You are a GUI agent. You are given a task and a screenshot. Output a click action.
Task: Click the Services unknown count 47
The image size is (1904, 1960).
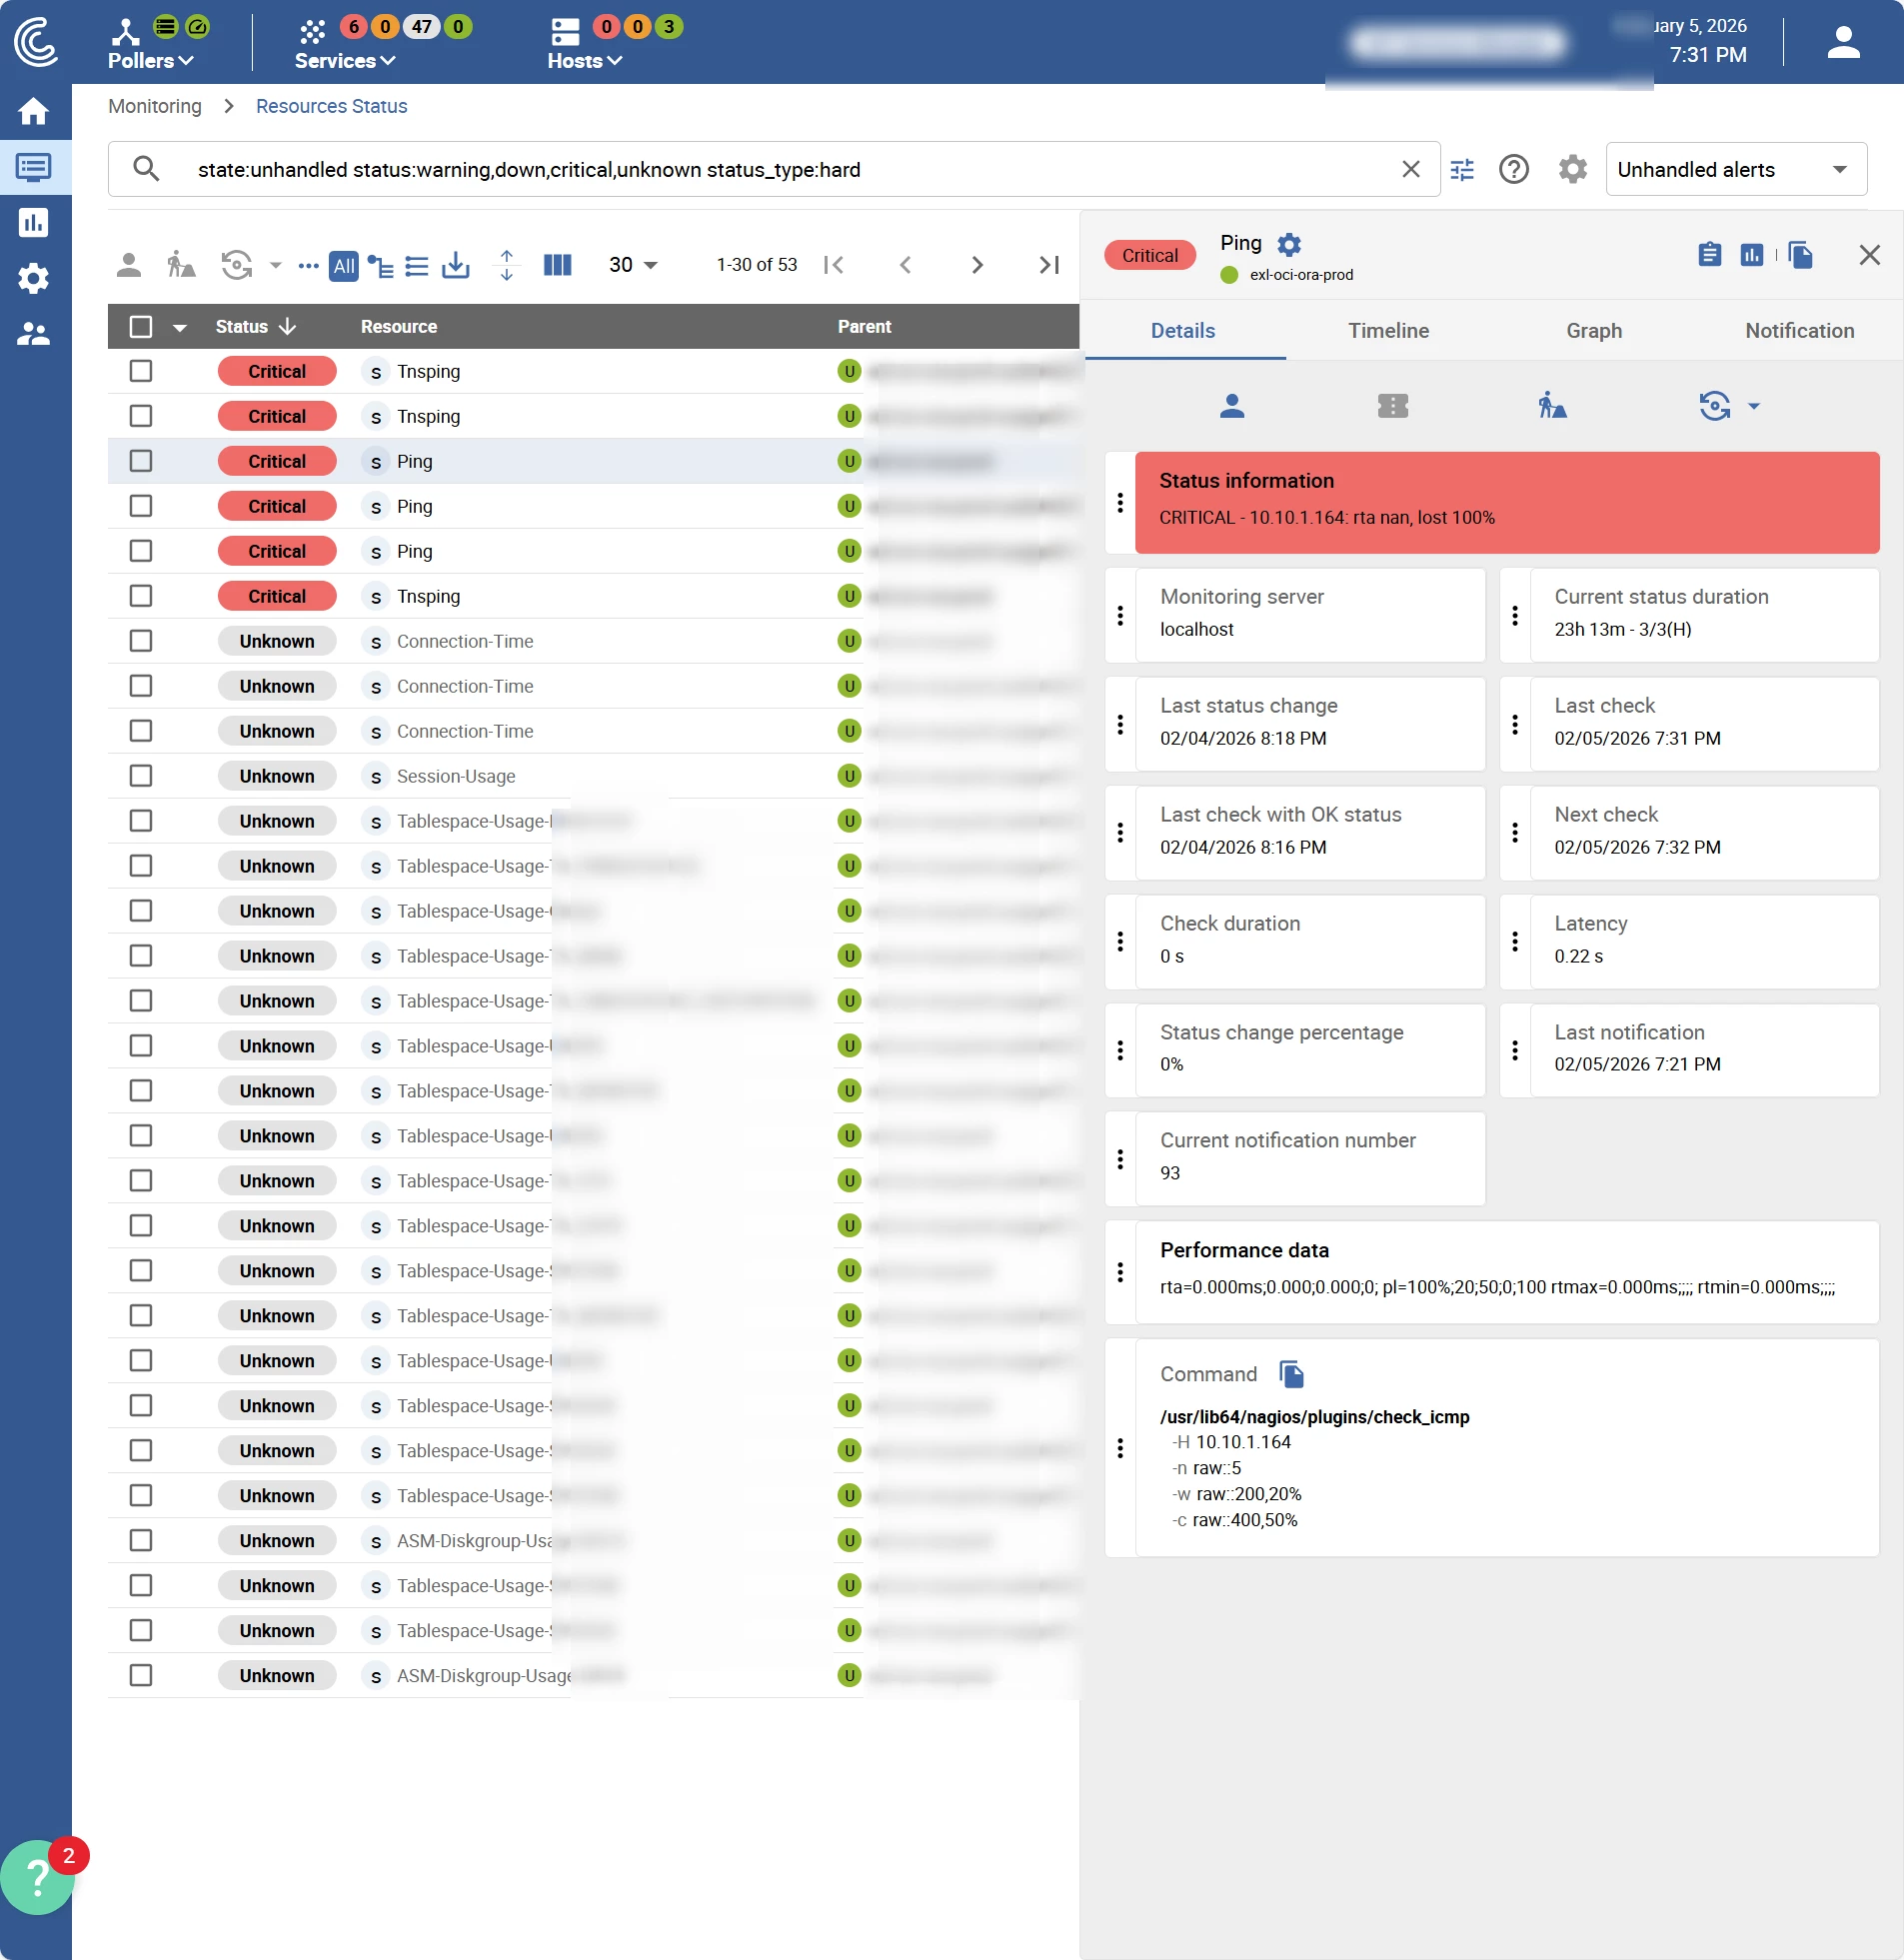[x=422, y=27]
